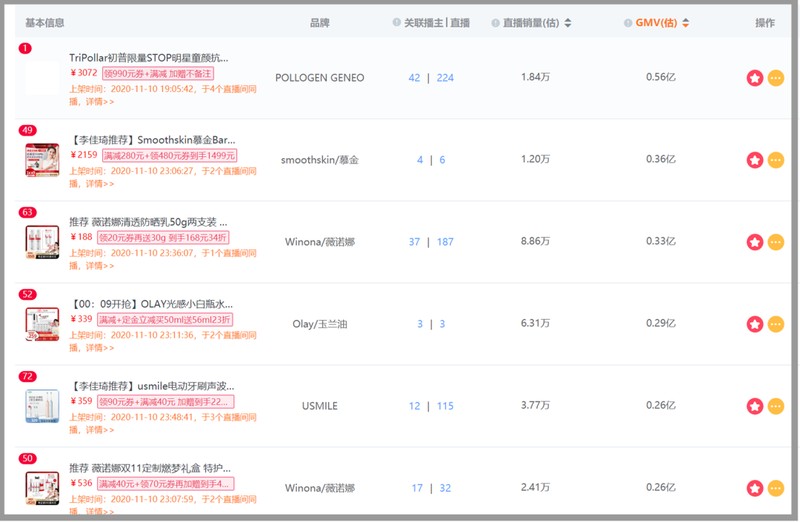Viewport: 800px width, 522px height.
Task: Select the USMILE brand cell
Action: (319, 406)
